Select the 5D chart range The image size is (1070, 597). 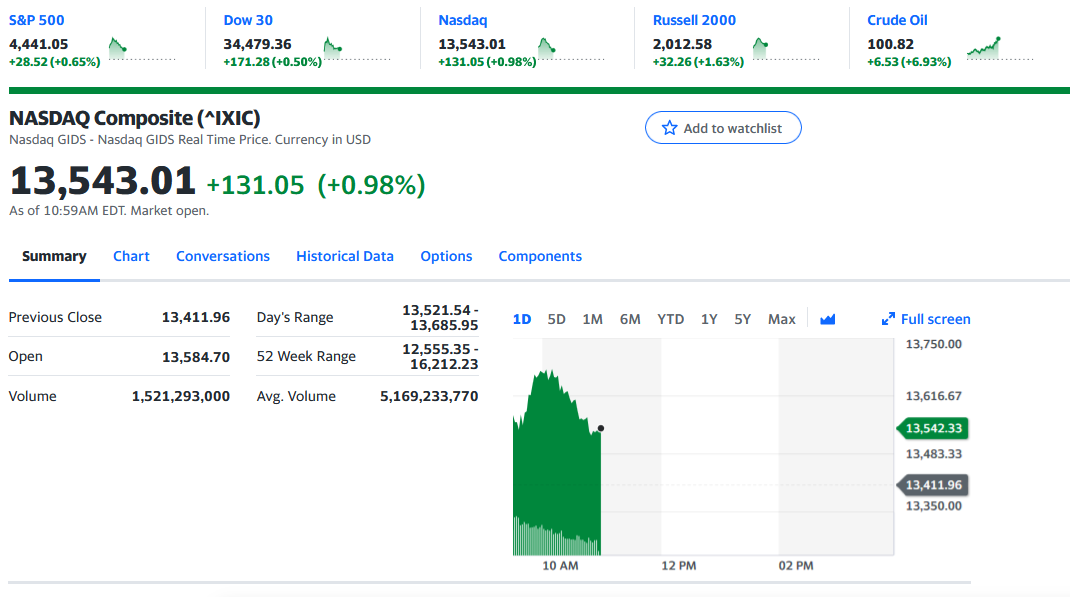(556, 319)
